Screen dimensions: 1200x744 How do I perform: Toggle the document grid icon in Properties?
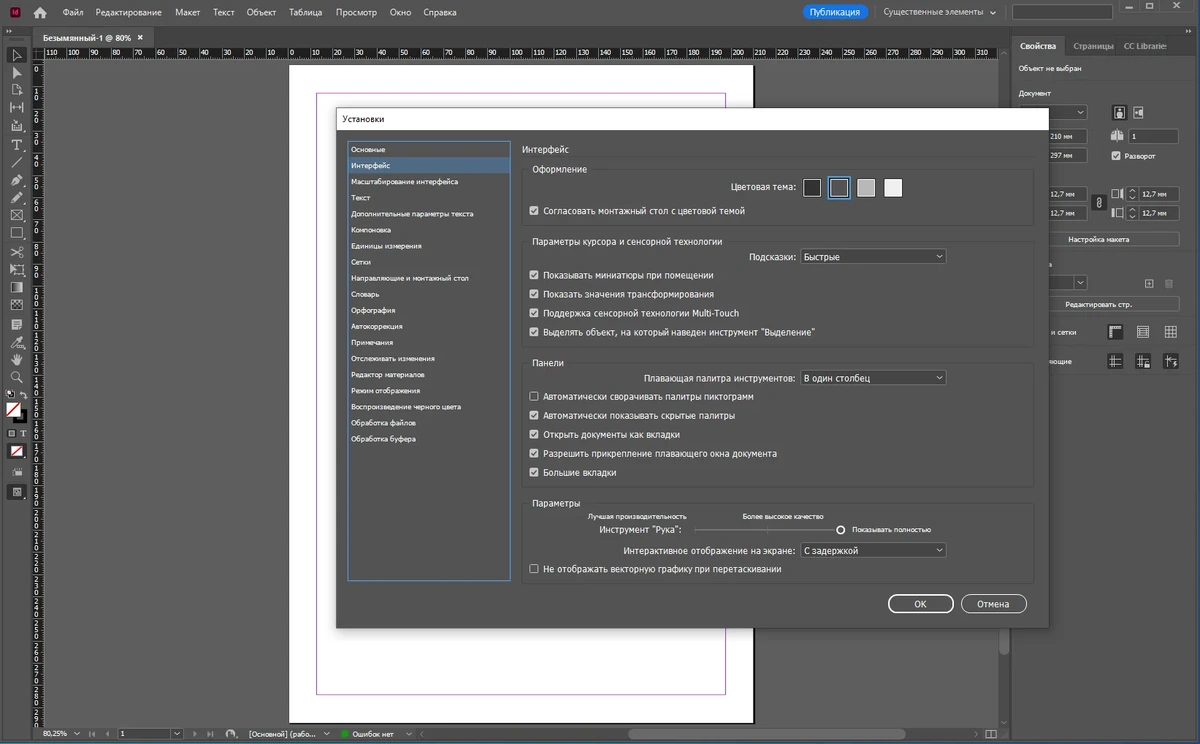(1171, 332)
